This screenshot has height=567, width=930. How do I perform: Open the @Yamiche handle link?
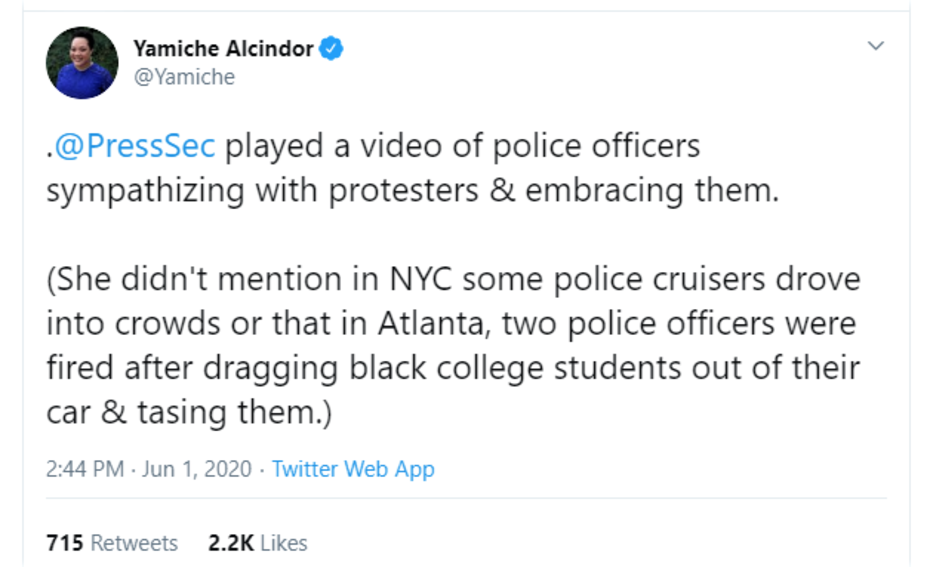[184, 77]
